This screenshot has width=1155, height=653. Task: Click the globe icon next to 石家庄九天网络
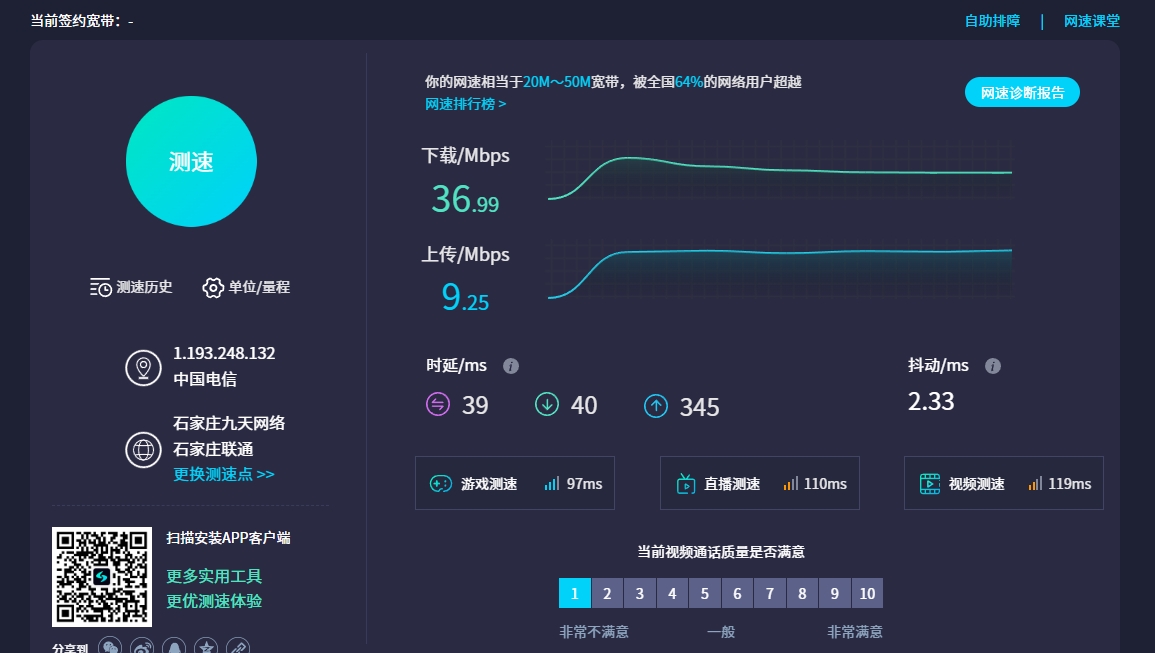tap(143, 449)
